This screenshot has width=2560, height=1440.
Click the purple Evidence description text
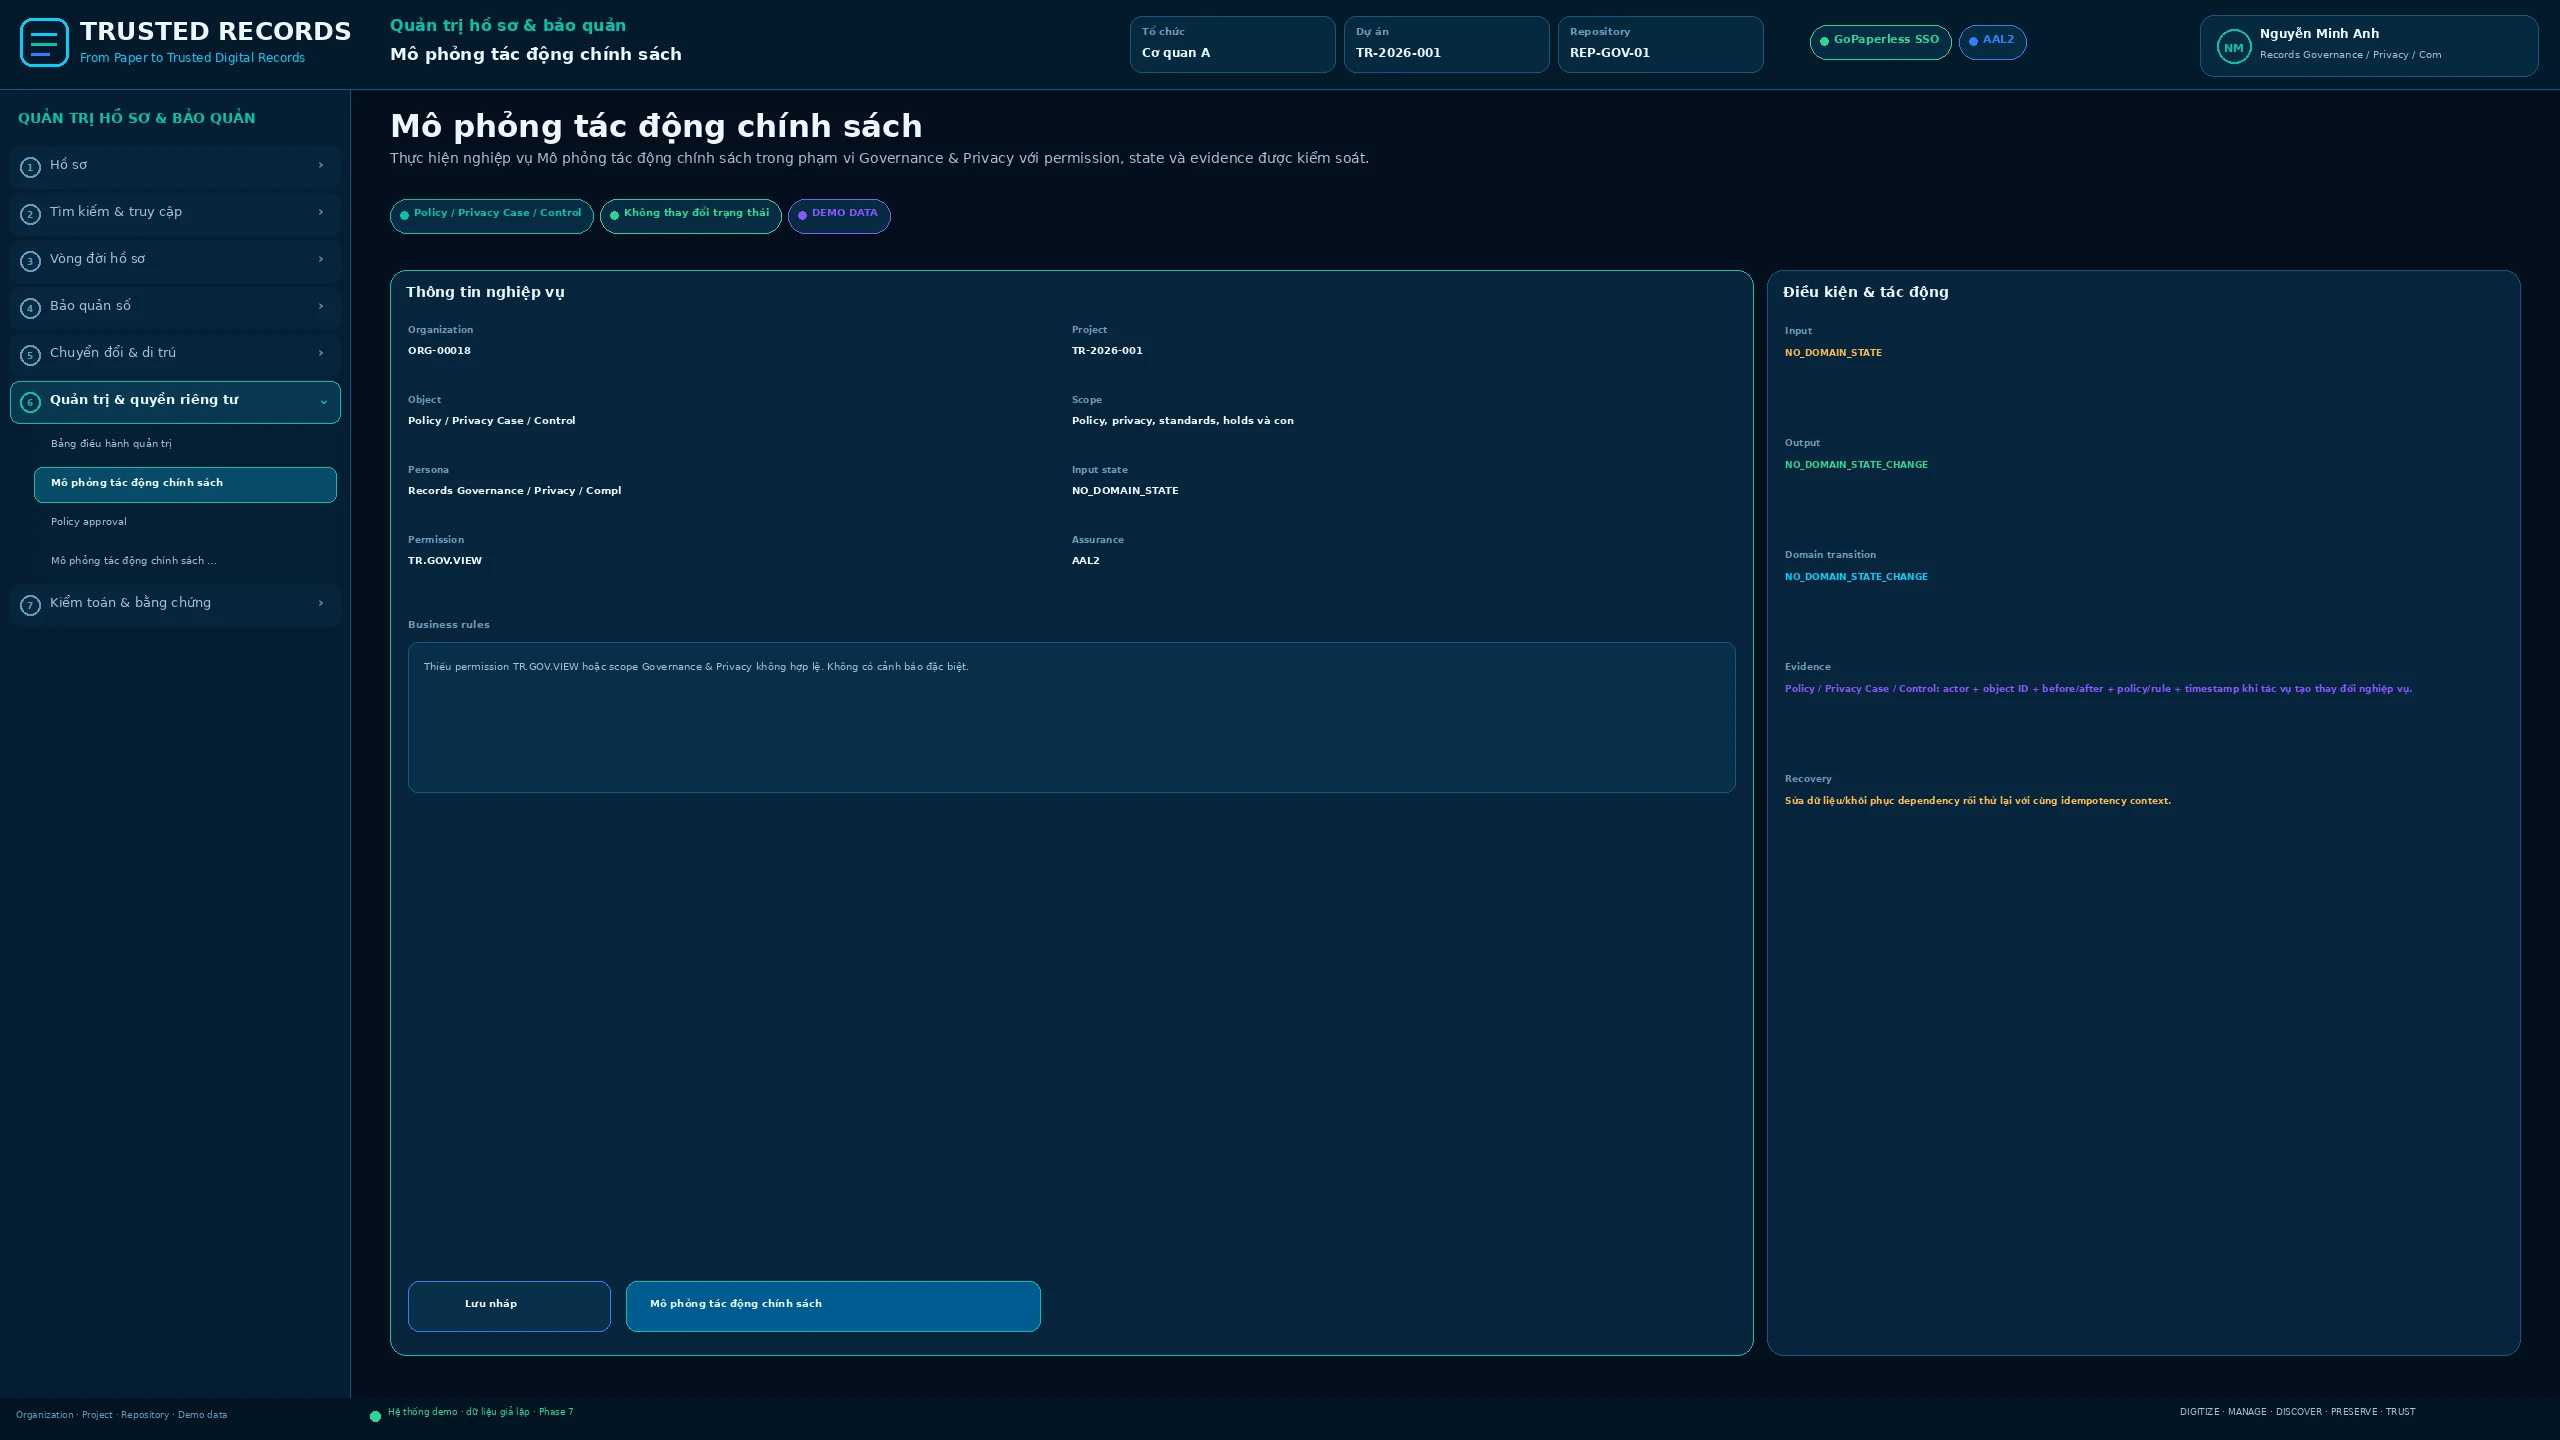[x=2098, y=689]
